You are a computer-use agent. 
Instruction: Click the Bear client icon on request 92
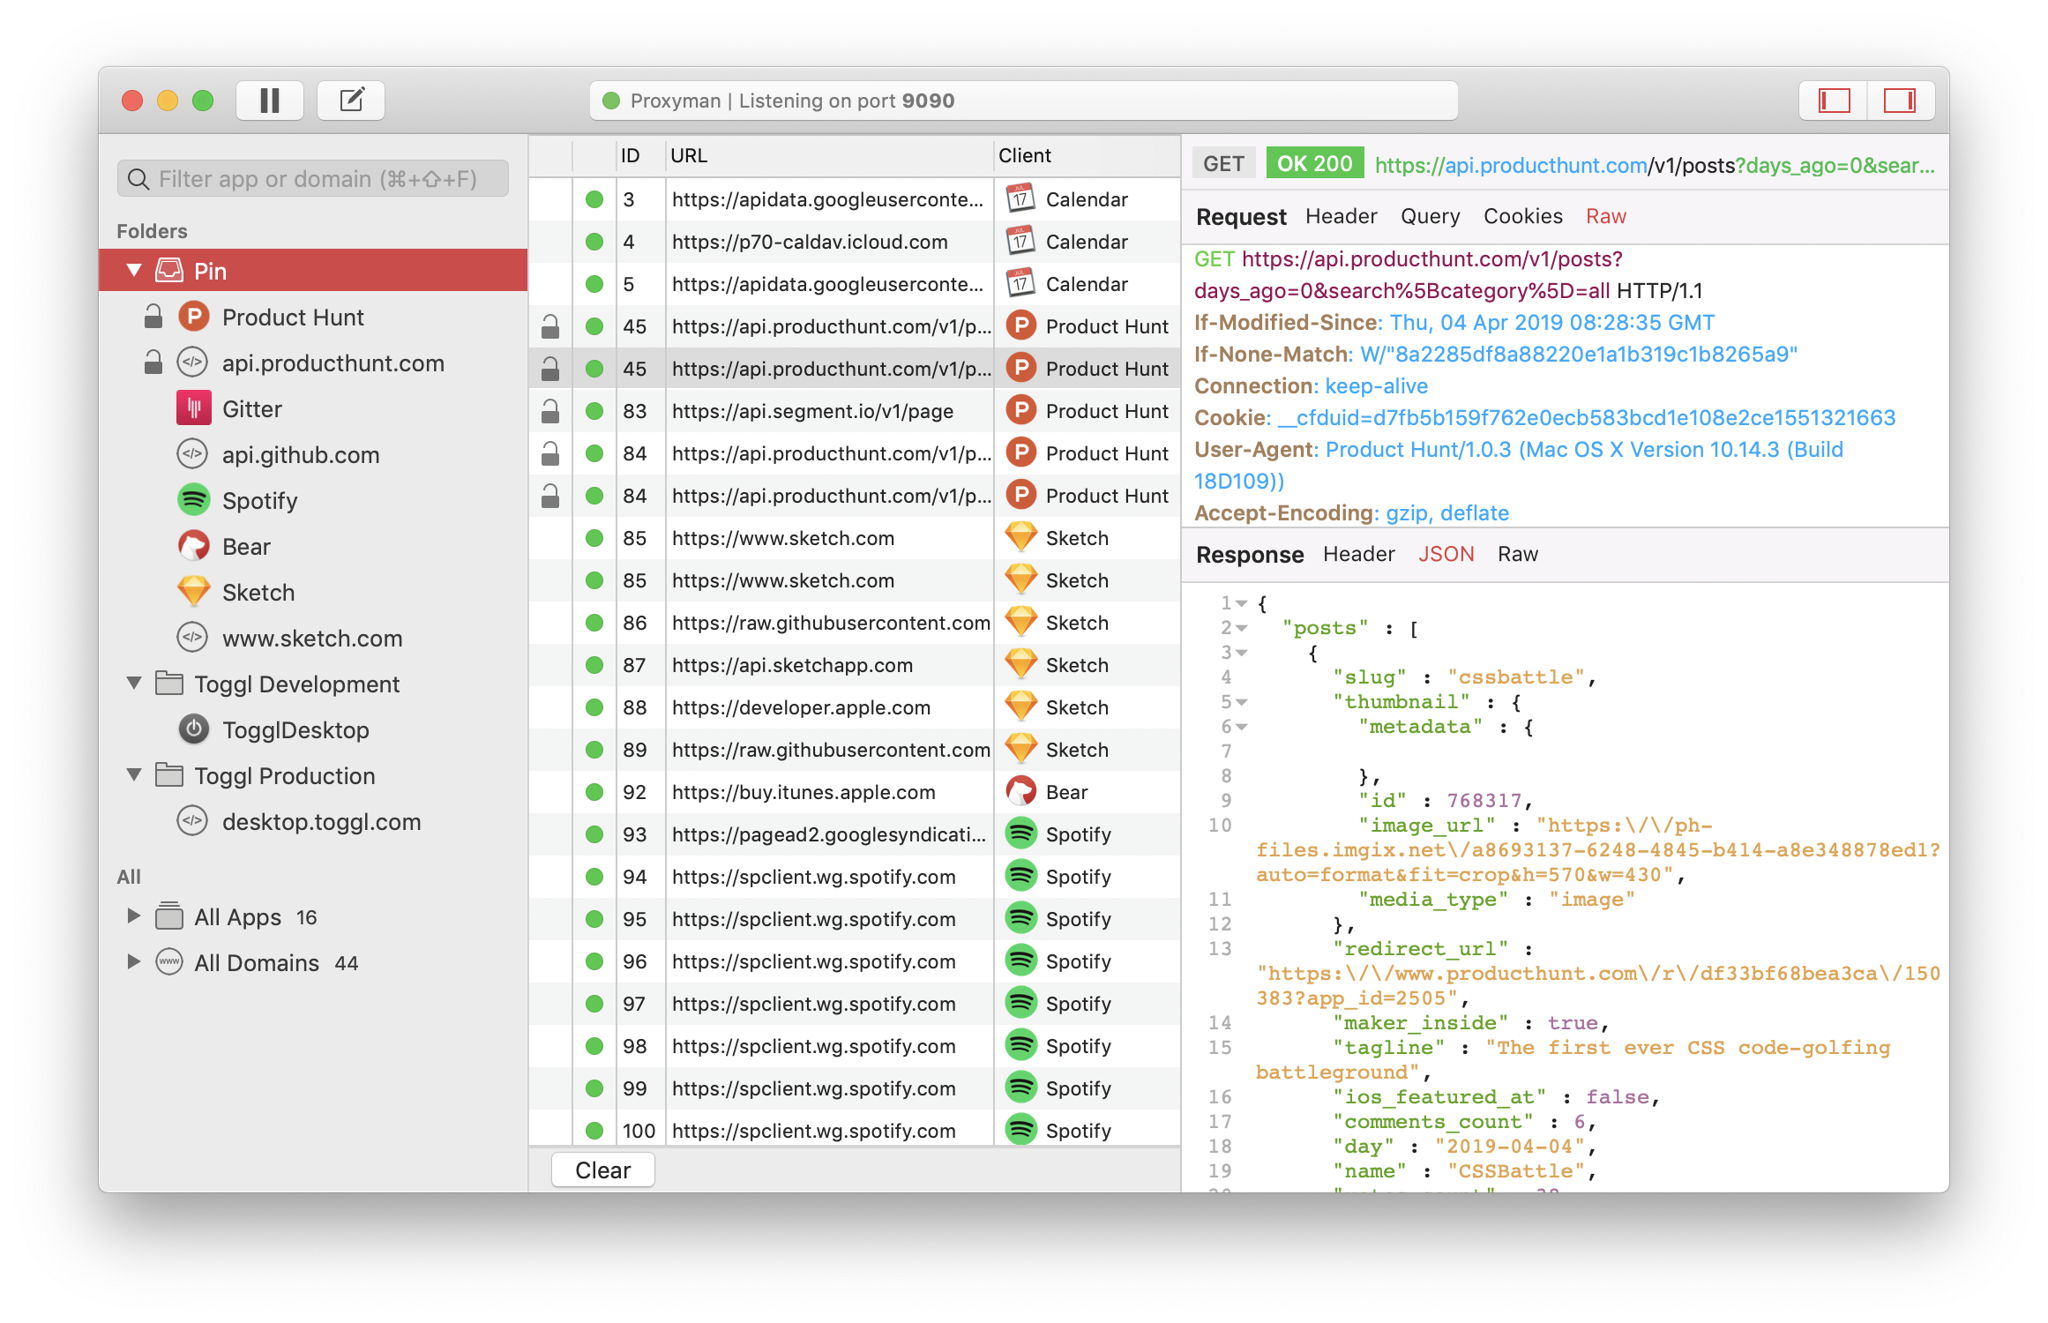coord(1020,792)
